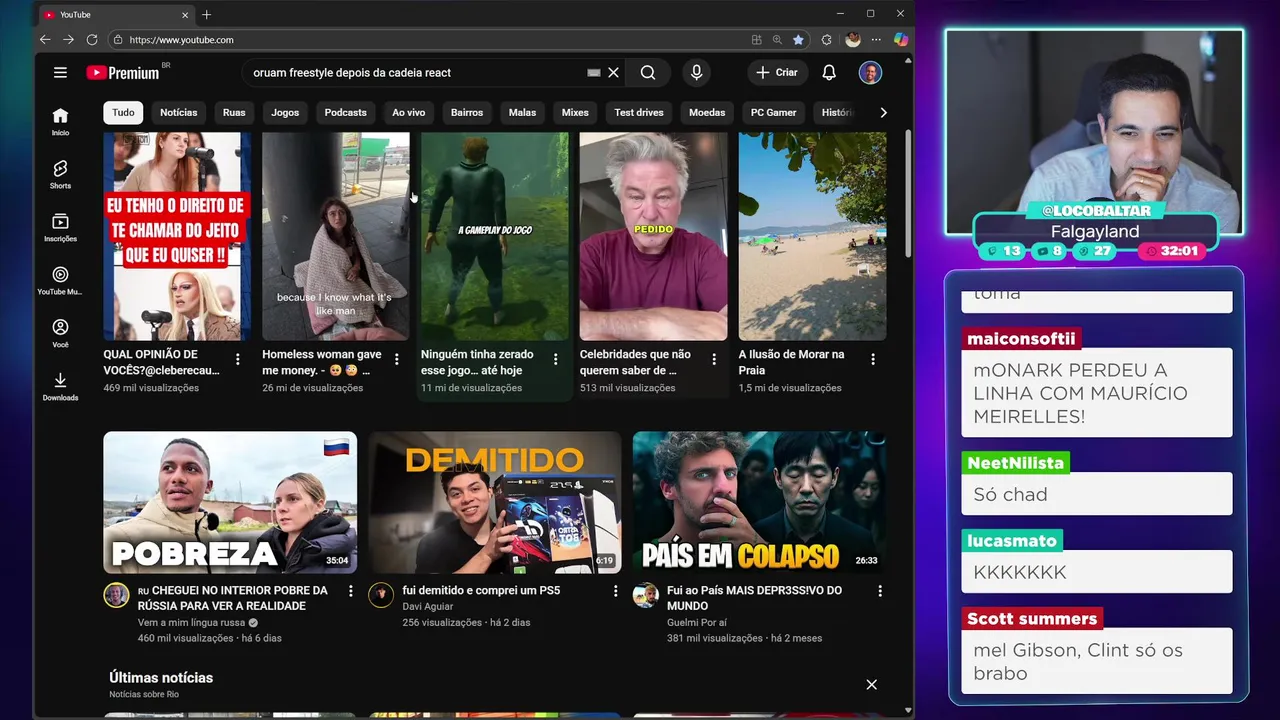This screenshot has height=720, width=1280.
Task: Select the Podcasts filter chip
Action: [346, 112]
